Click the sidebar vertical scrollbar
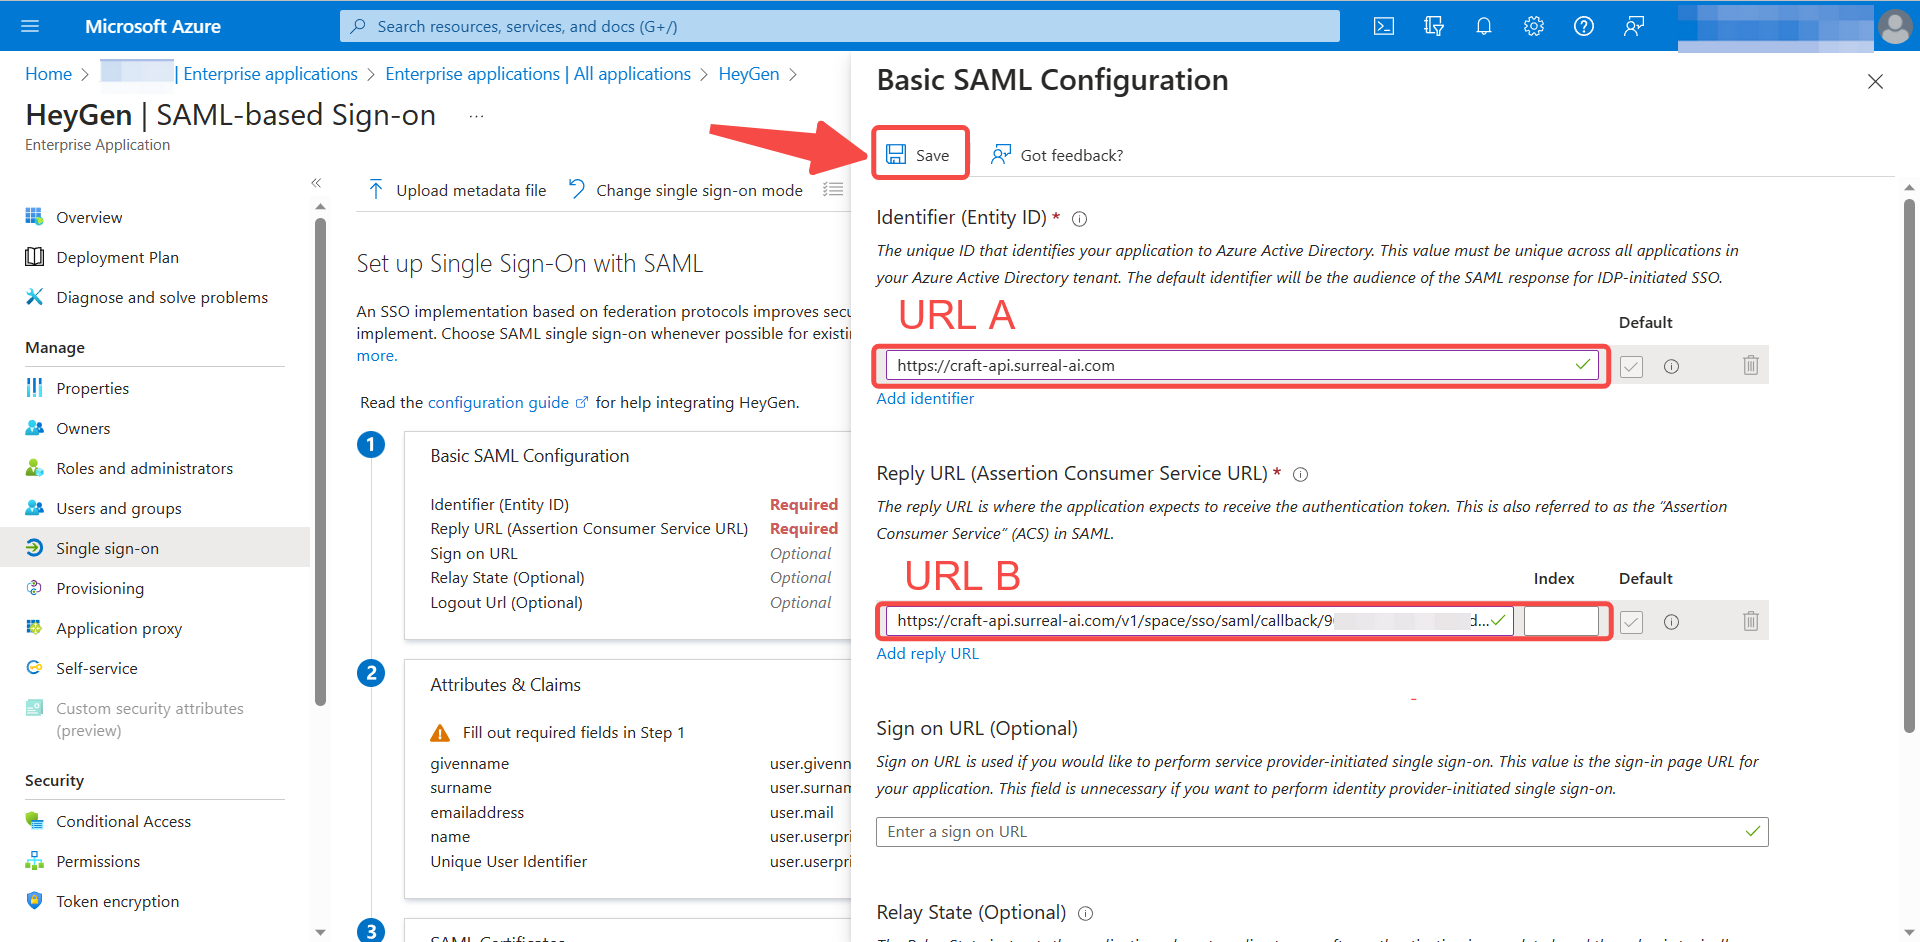The width and height of the screenshot is (1920, 942). pyautogui.click(x=320, y=460)
